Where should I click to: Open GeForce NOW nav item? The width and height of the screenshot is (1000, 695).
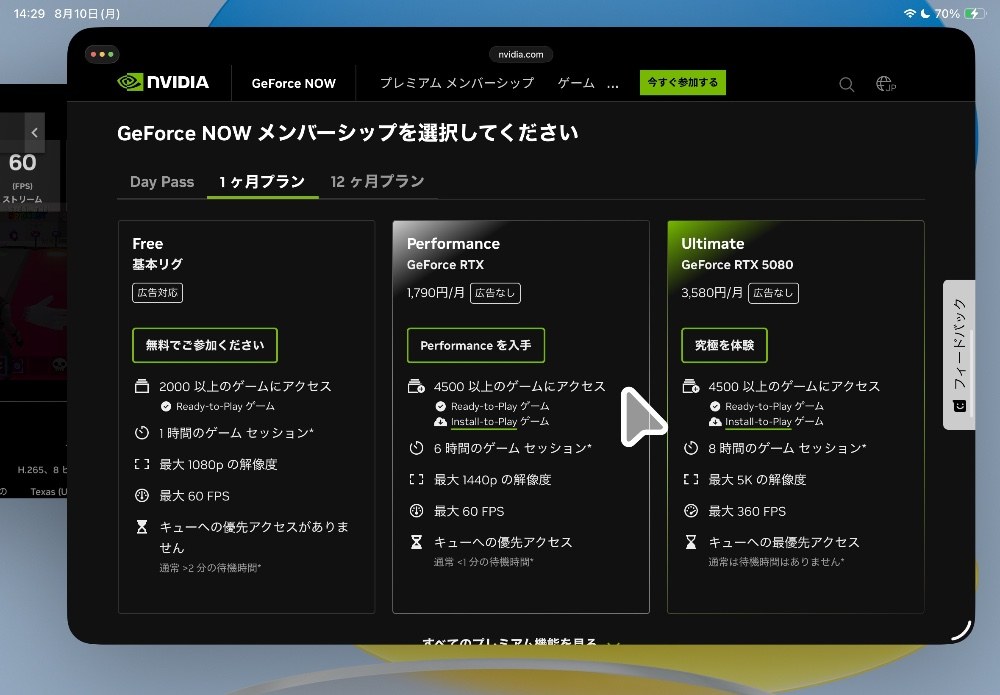293,84
